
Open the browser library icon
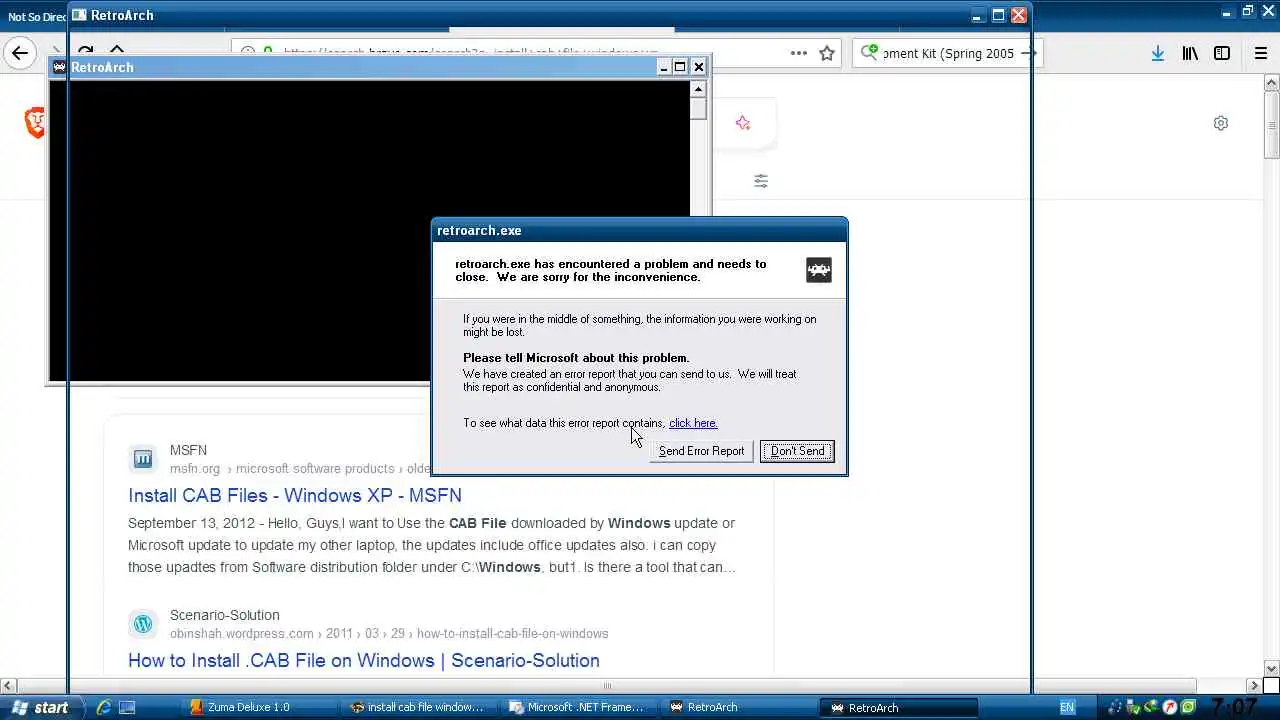pyautogui.click(x=1190, y=54)
